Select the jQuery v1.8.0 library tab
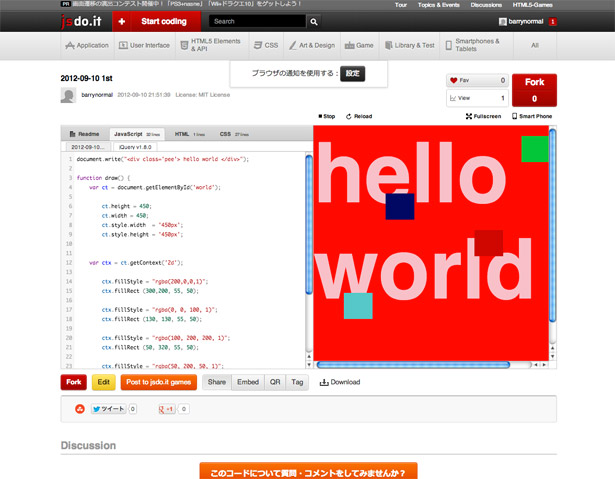615x479 pixels. [135, 147]
